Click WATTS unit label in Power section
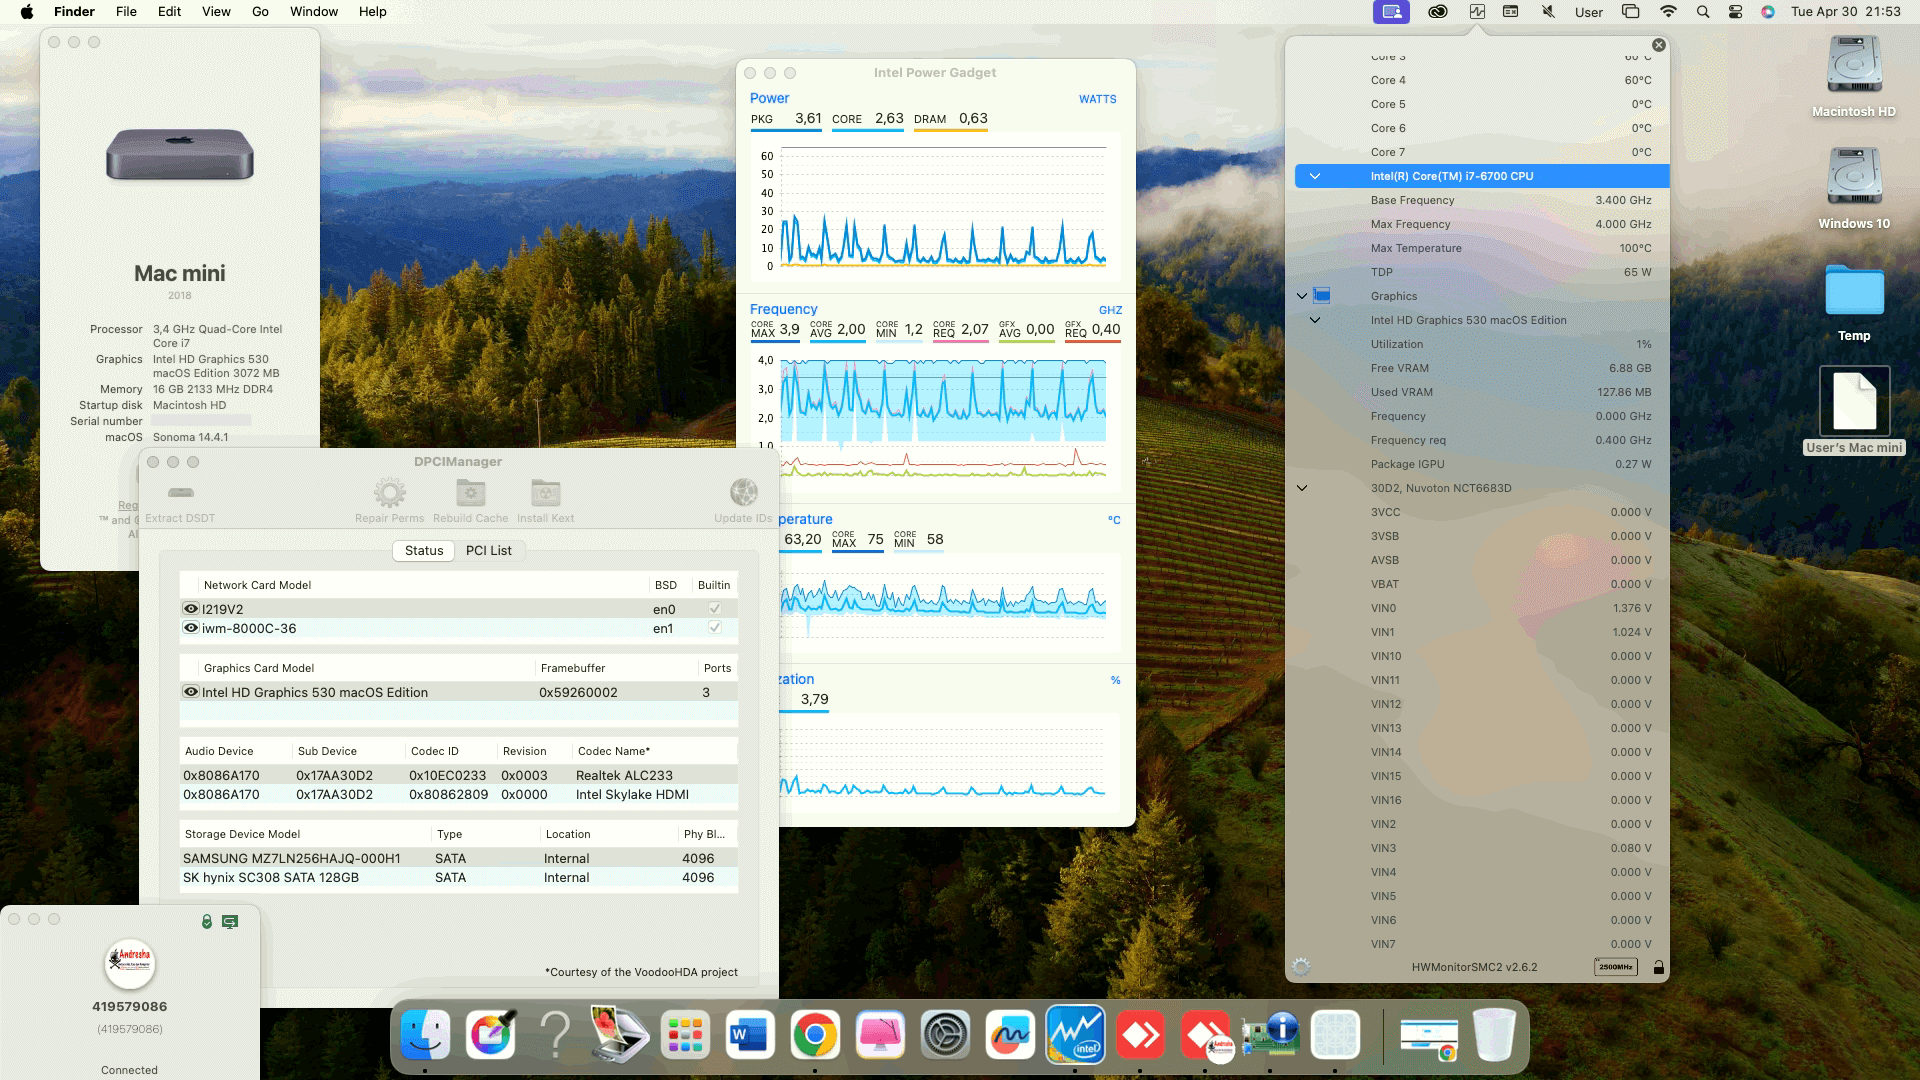The width and height of the screenshot is (1920, 1080). [x=1098, y=99]
